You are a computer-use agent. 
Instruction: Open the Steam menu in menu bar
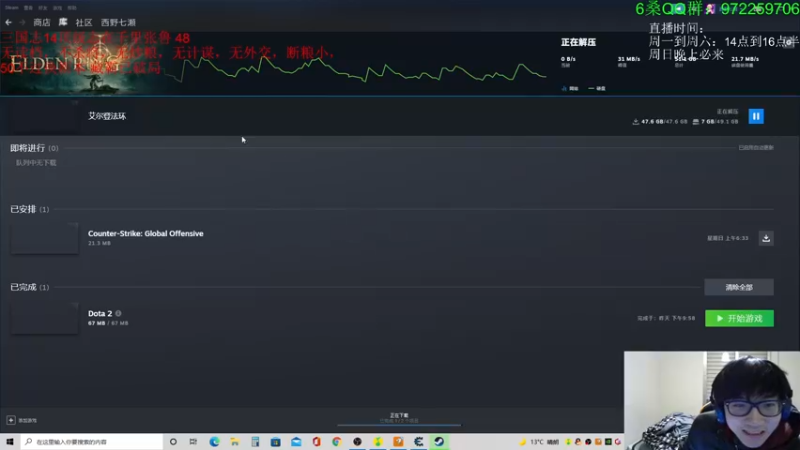11,8
